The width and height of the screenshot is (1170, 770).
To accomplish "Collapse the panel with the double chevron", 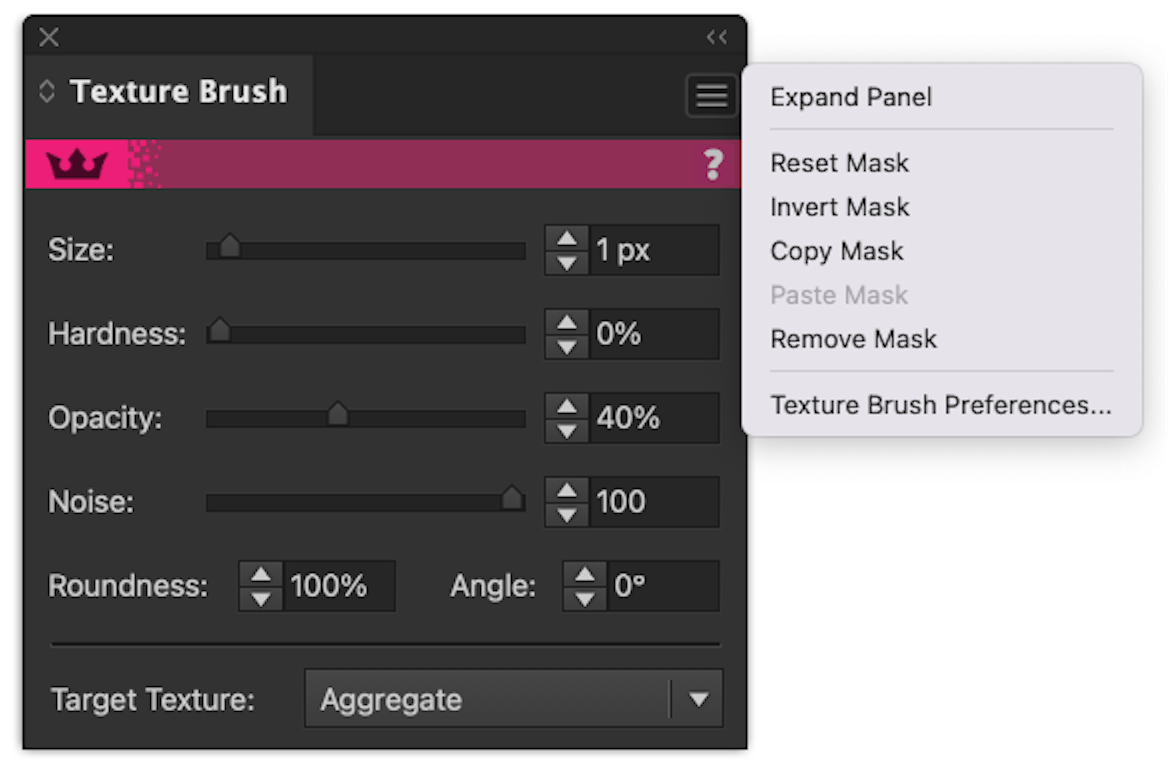I will coord(716,37).
